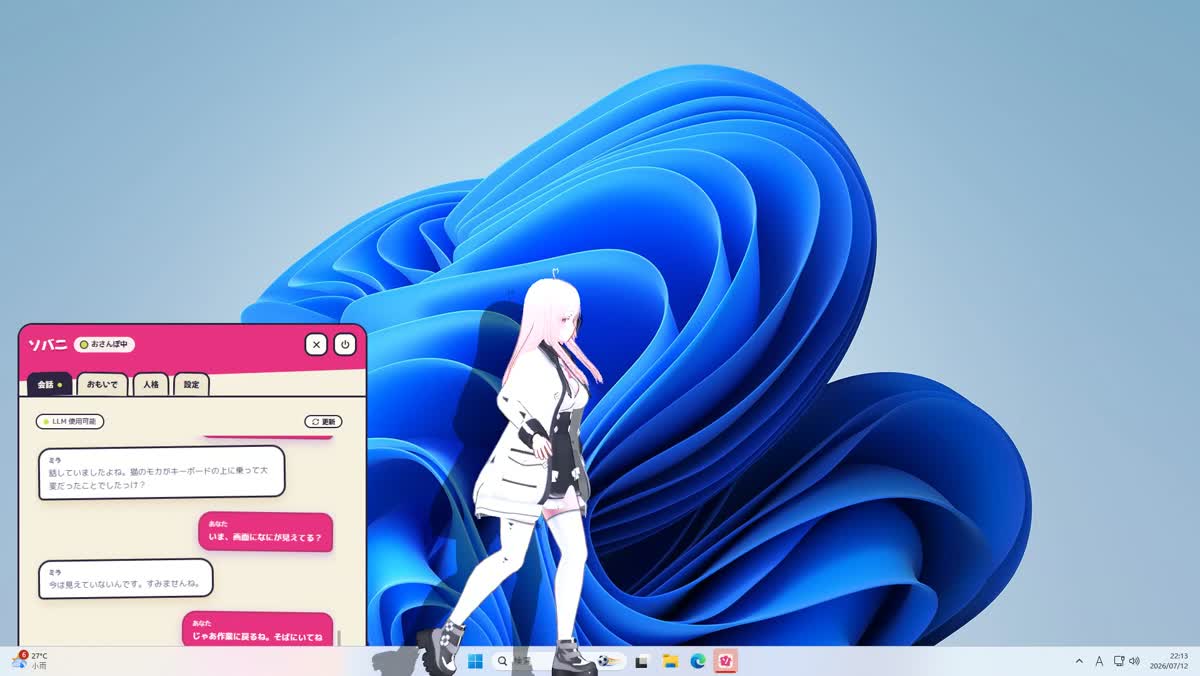Click the power icon in the ソバニ header
Screen dimensions: 1200x676
point(344,344)
